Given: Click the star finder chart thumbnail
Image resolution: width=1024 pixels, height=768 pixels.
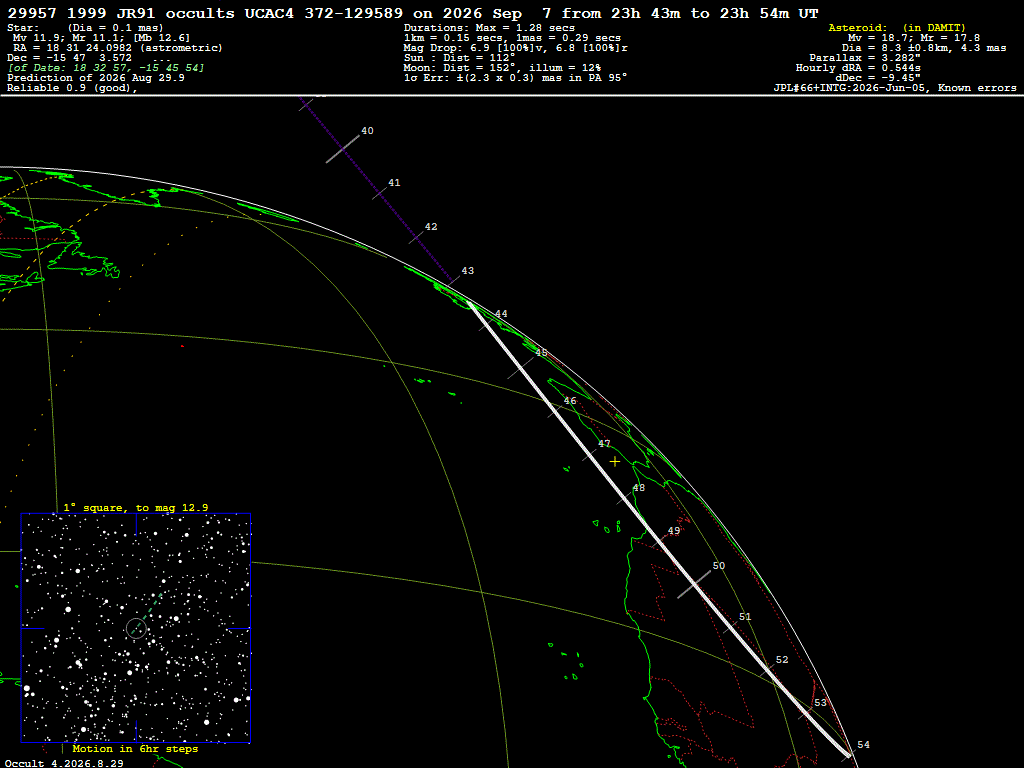Looking at the screenshot, I should (136, 628).
